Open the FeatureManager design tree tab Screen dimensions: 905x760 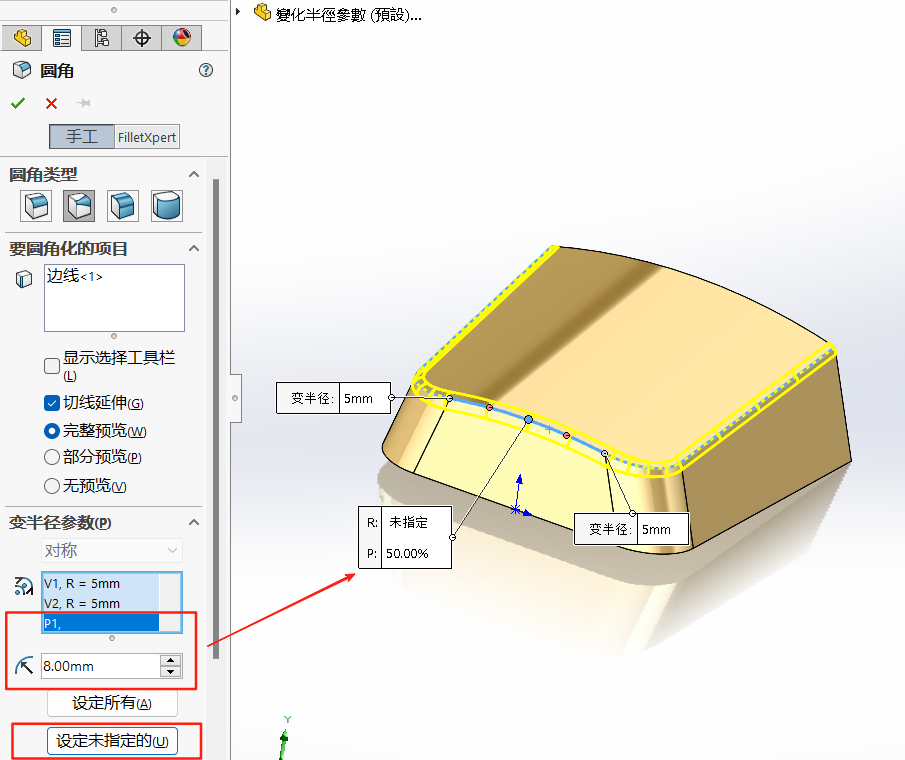(x=21, y=38)
